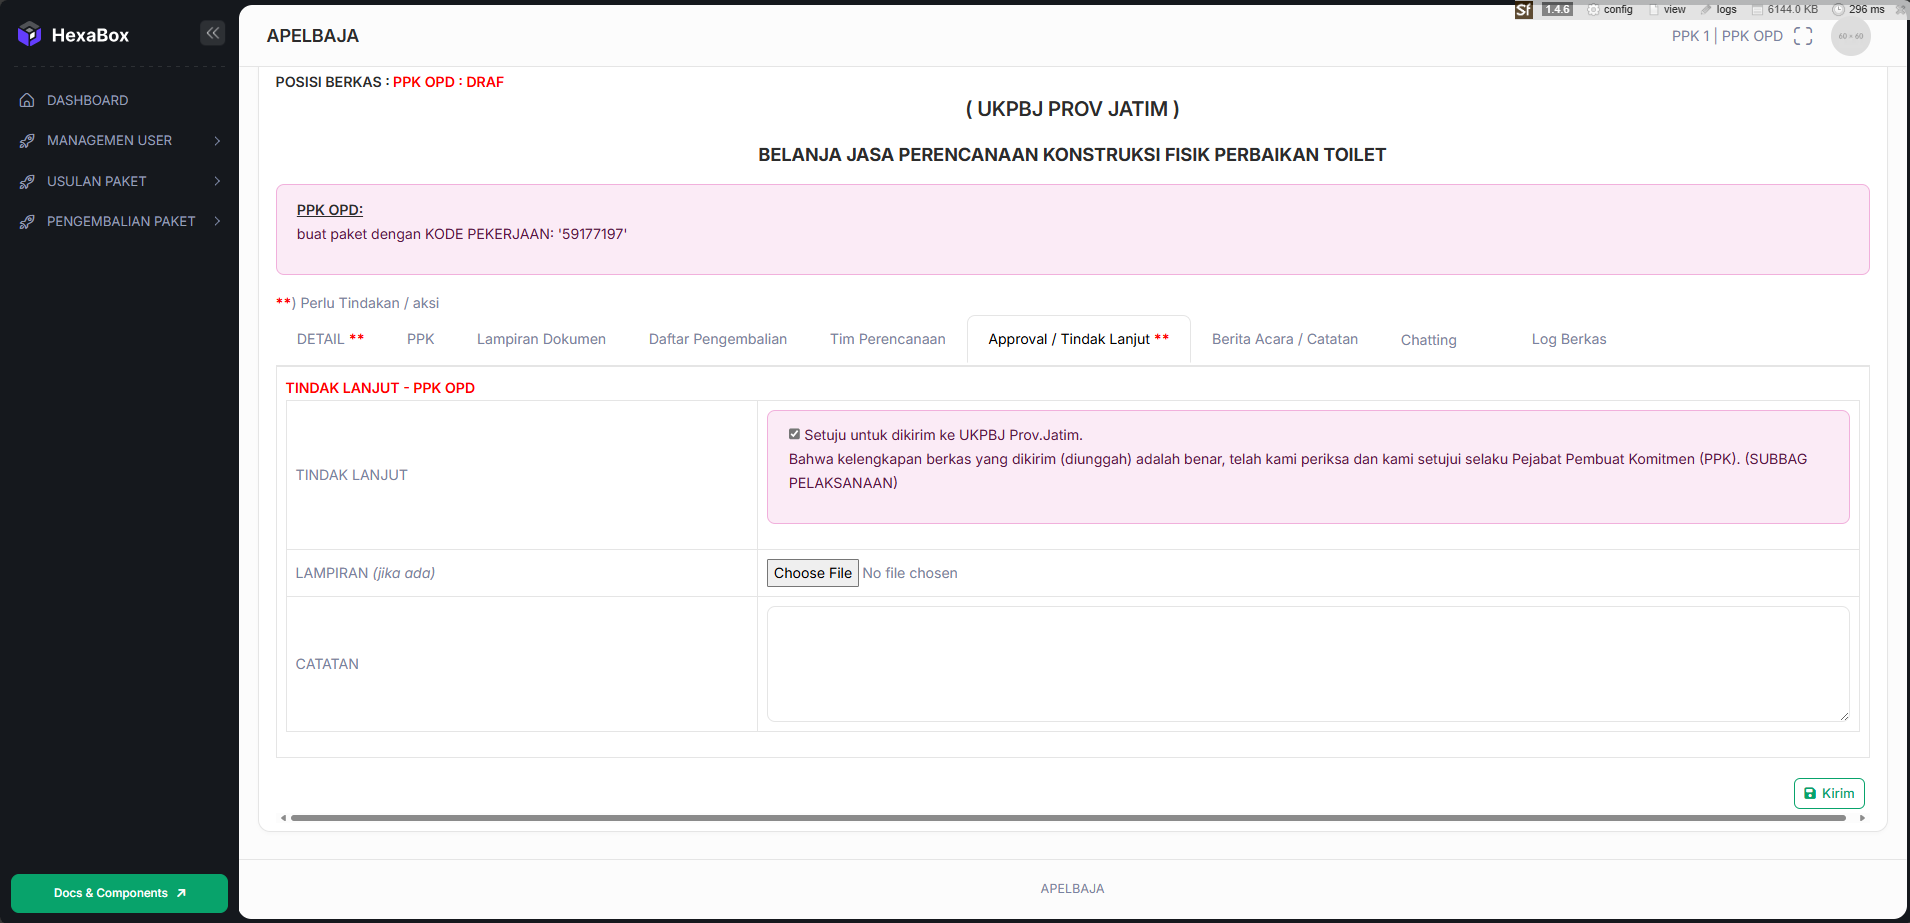
Task: Expand the PENGEMBALIAN PAKET submenu arrow
Action: click(217, 221)
